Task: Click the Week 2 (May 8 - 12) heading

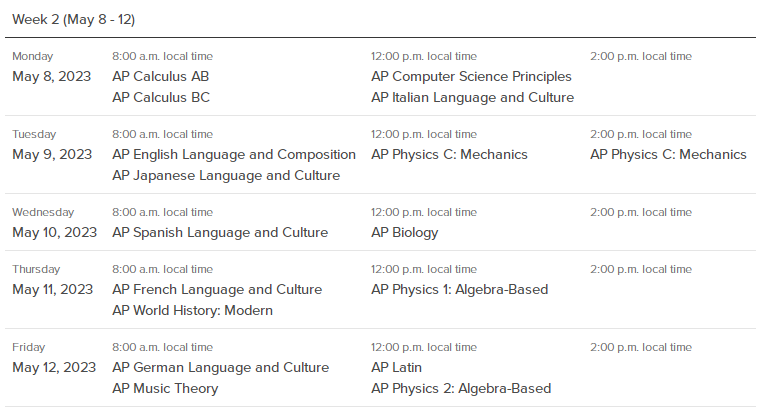Action: (x=73, y=19)
